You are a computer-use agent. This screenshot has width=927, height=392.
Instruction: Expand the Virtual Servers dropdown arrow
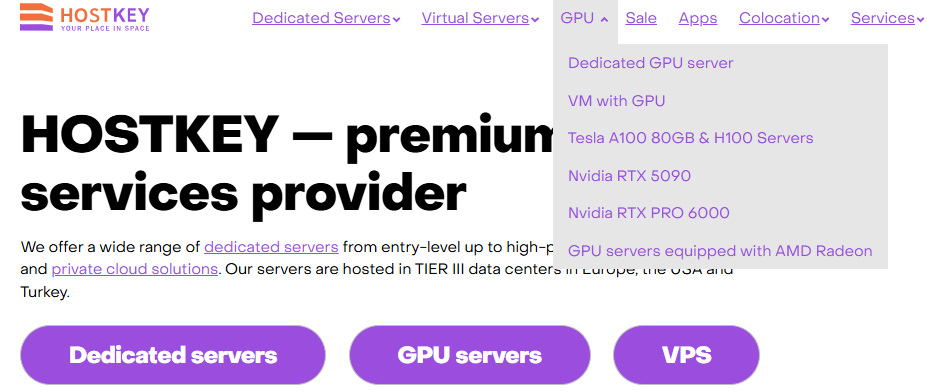click(535, 20)
